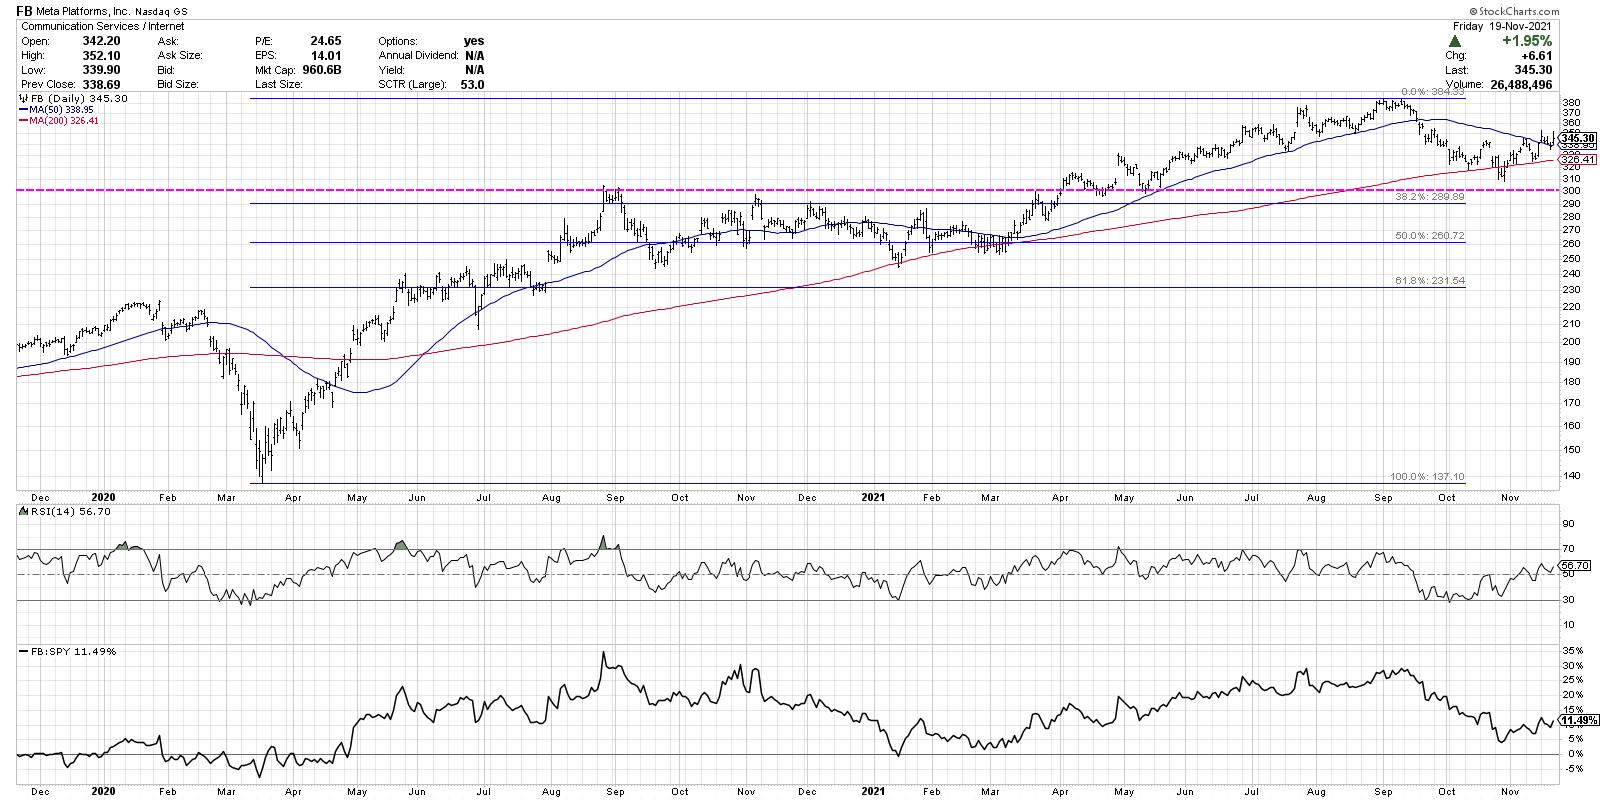Viewport: 1600px width, 800px height.
Task: Click the red MA(200) legend line marker
Action: (x=22, y=121)
